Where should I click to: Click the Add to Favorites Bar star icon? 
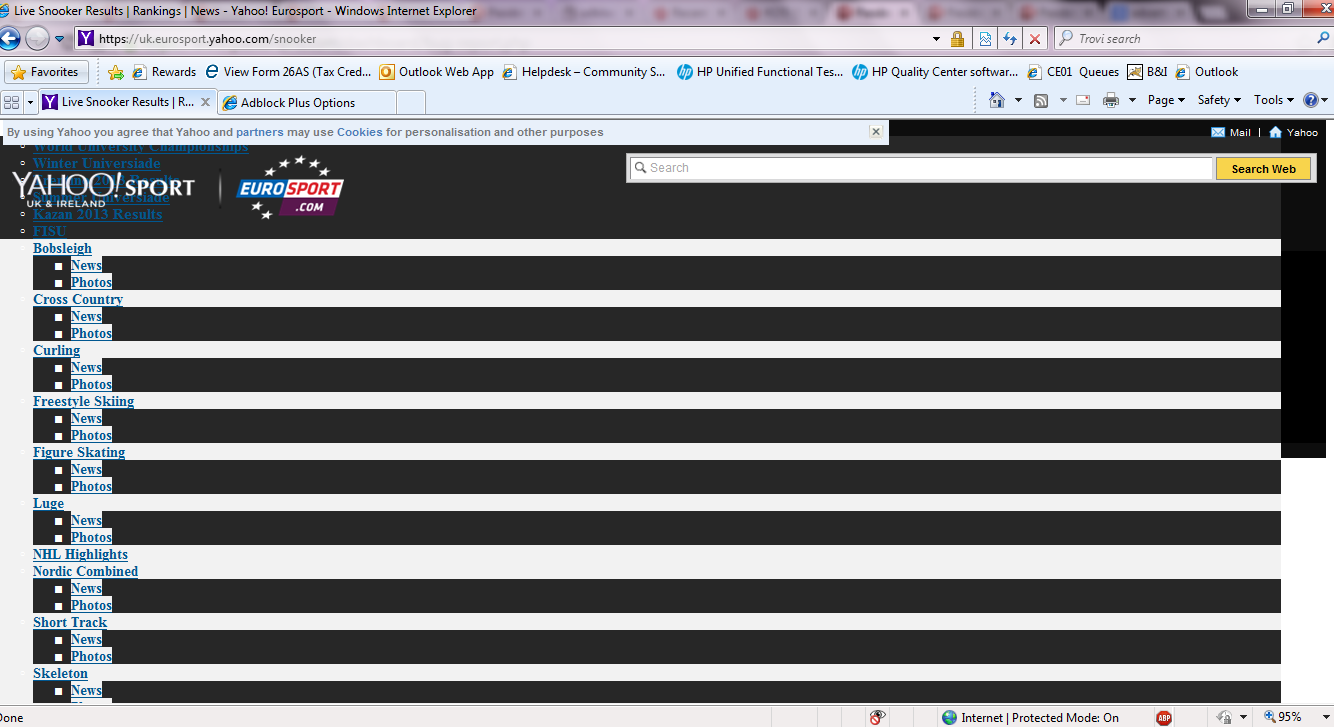116,72
